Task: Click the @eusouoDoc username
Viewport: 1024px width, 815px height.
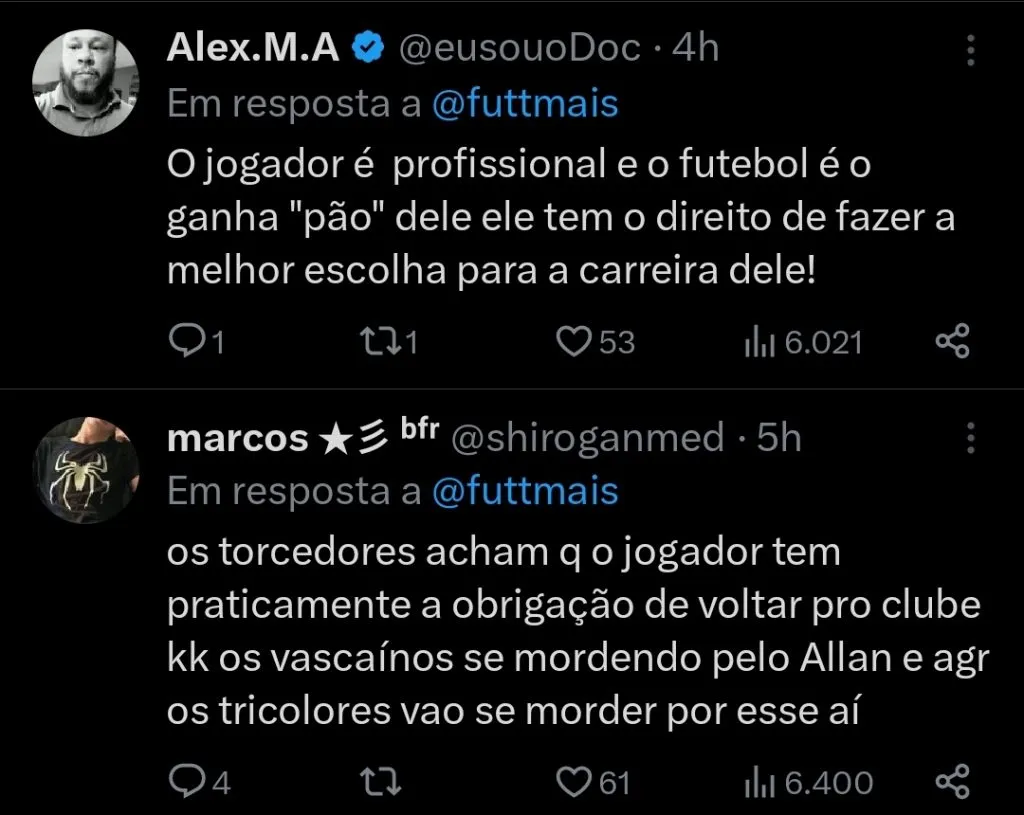Action: 521,46
